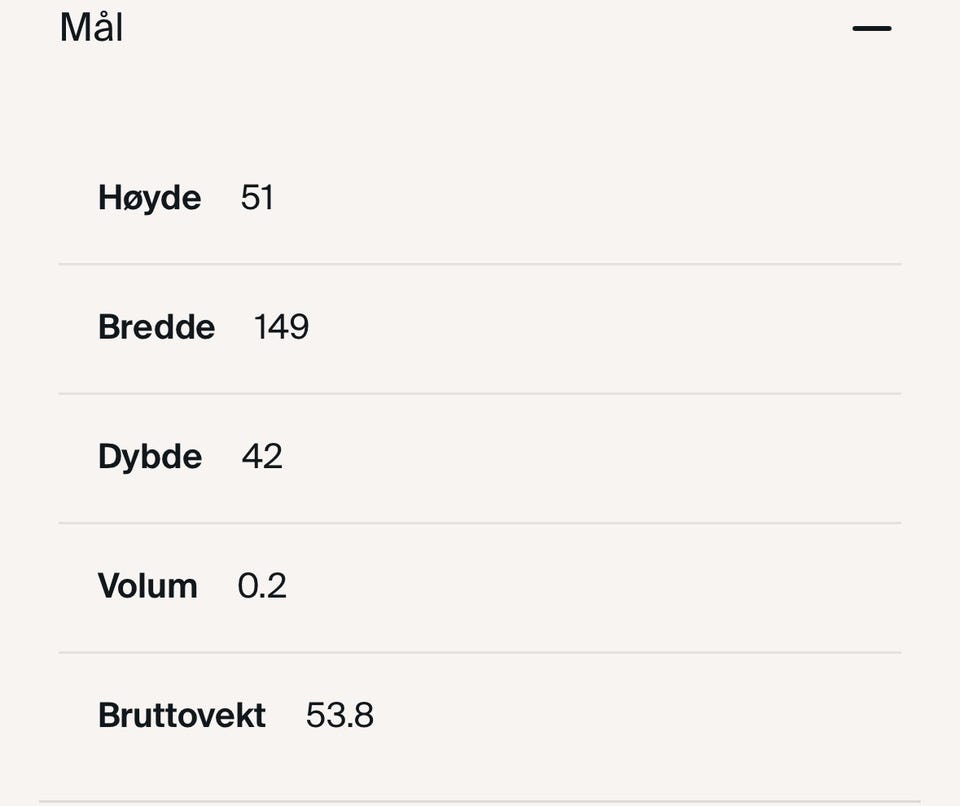This screenshot has height=806, width=960.
Task: Click the Bredde value 149
Action: click(x=281, y=327)
